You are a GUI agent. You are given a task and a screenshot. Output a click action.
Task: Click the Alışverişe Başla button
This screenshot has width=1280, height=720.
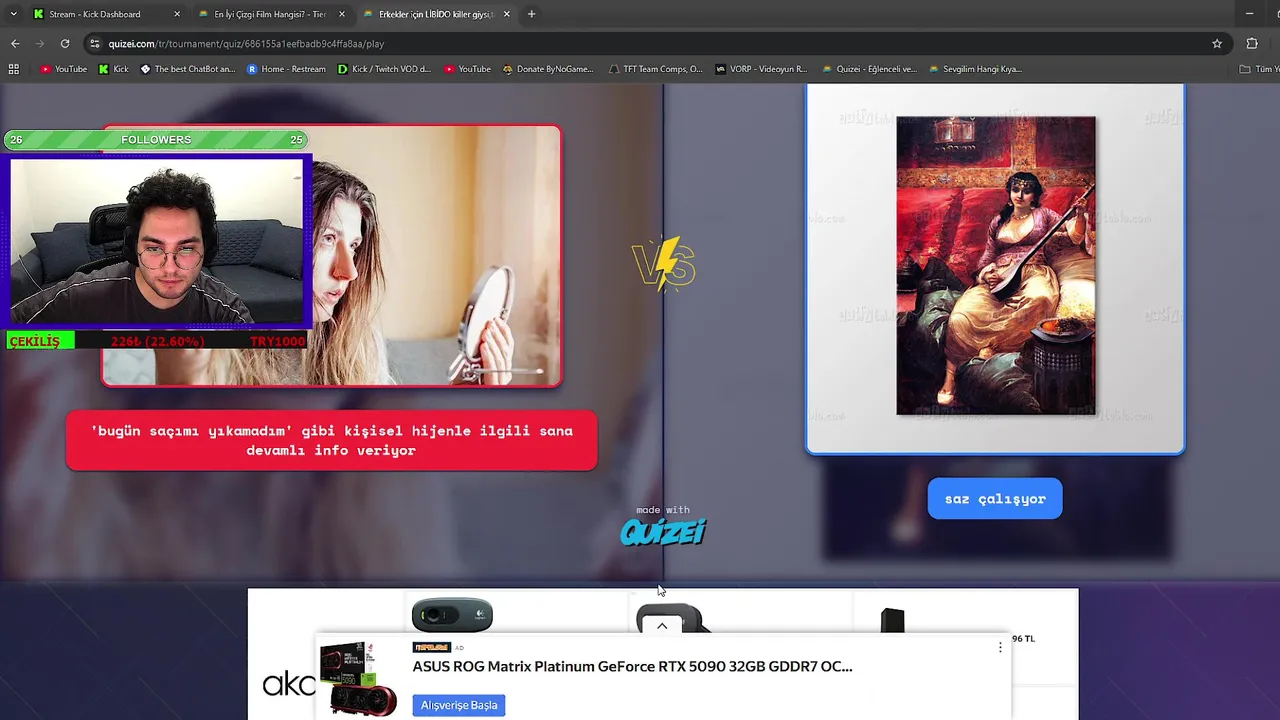(x=459, y=705)
